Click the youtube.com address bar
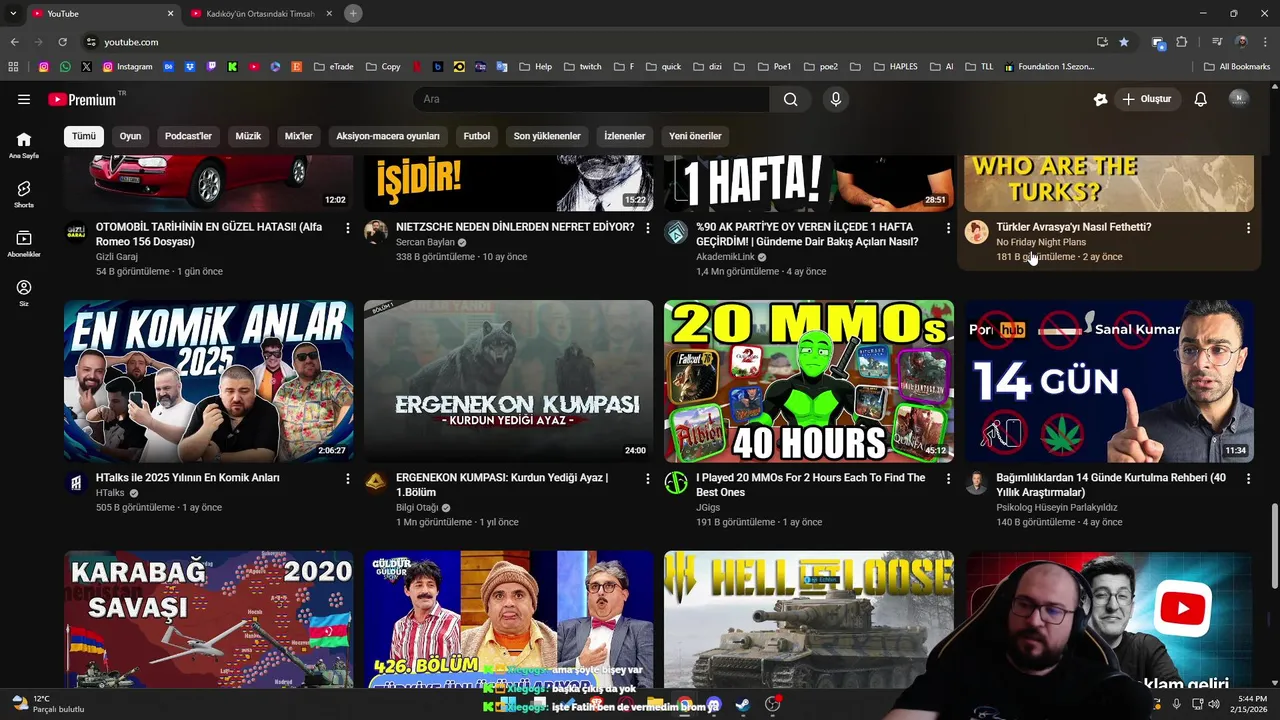The image size is (1280, 720). (590, 42)
